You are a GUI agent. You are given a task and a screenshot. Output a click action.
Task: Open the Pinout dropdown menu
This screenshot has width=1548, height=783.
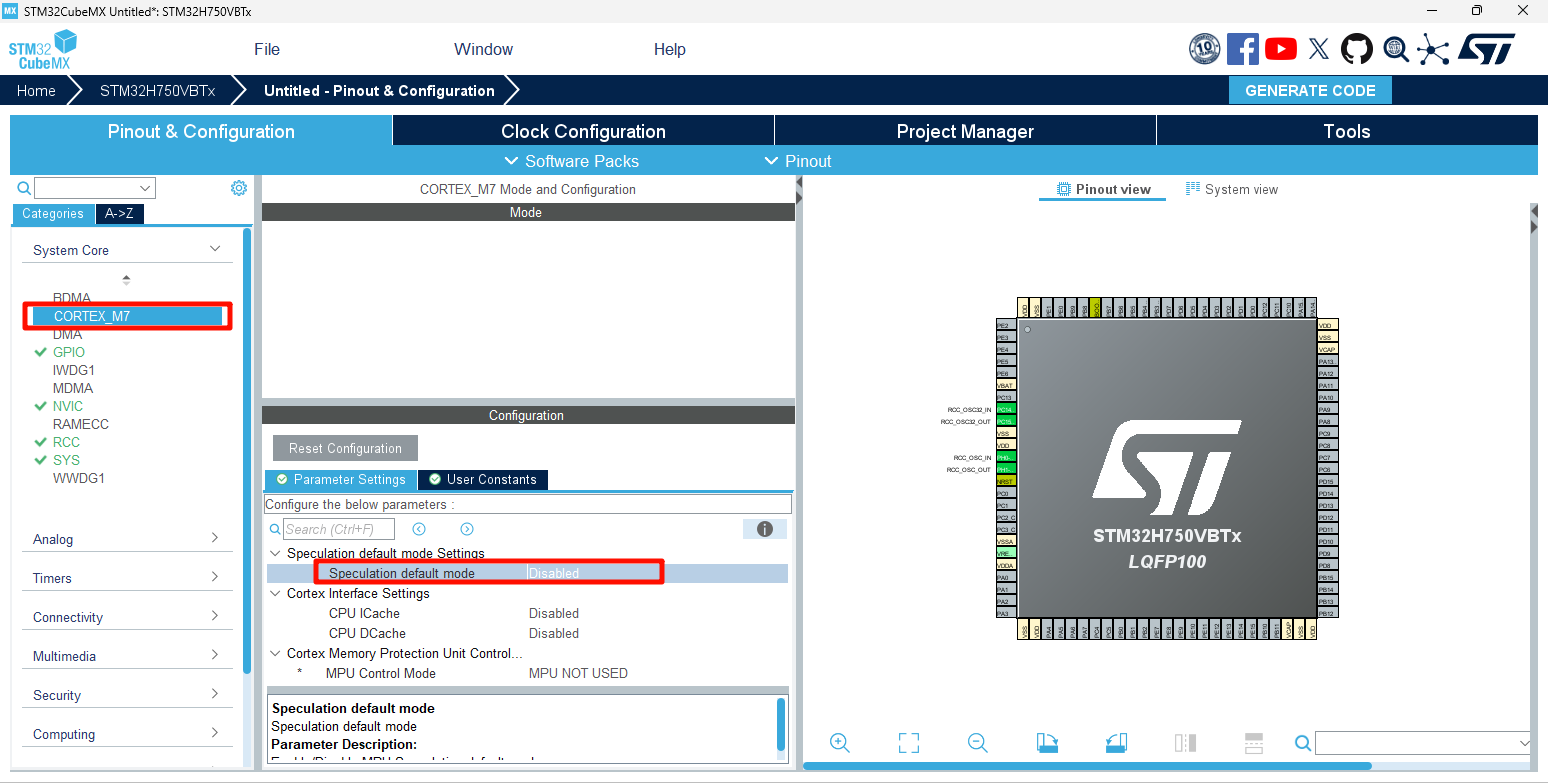pyautogui.click(x=798, y=161)
